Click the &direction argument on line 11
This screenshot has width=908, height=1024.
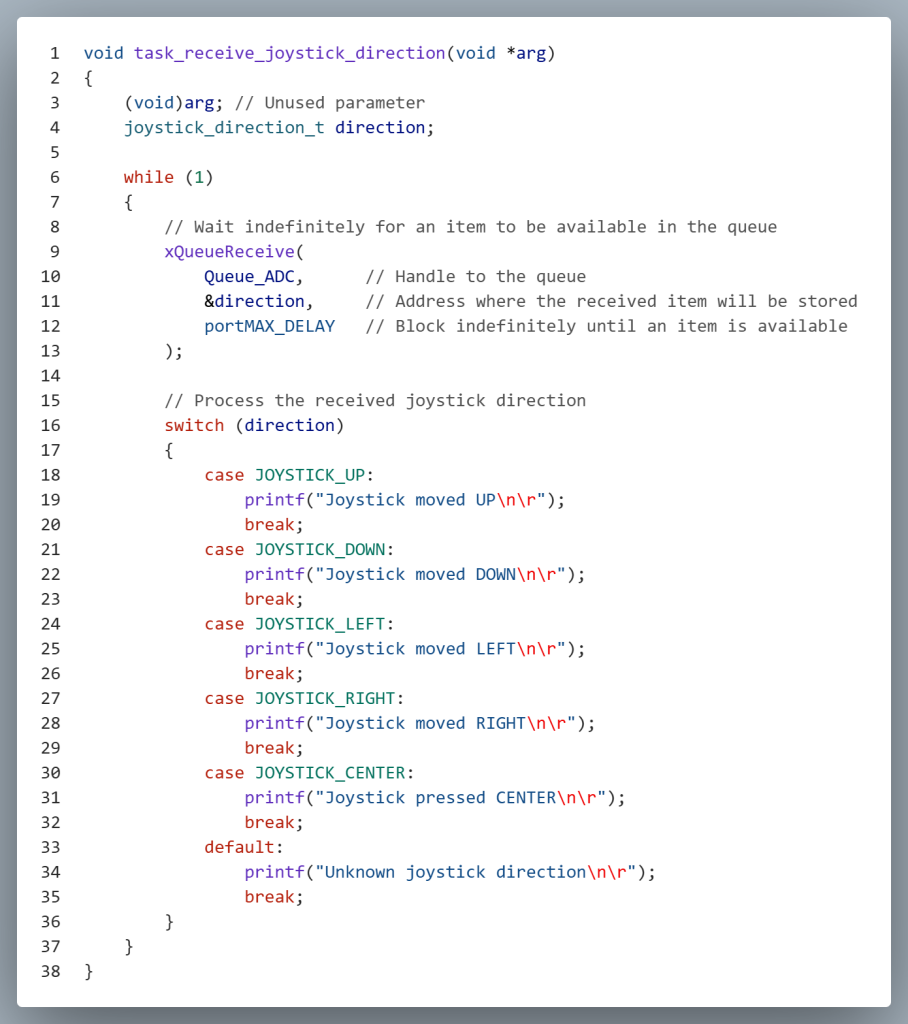coord(258,301)
